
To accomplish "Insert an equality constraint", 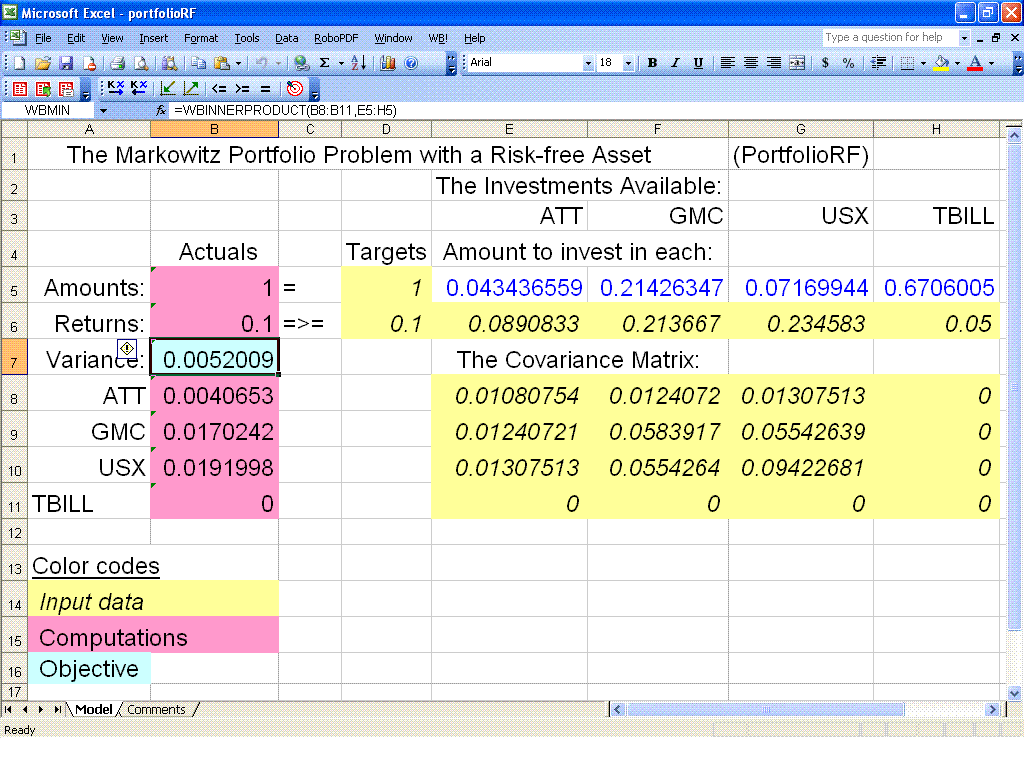I will coord(265,89).
